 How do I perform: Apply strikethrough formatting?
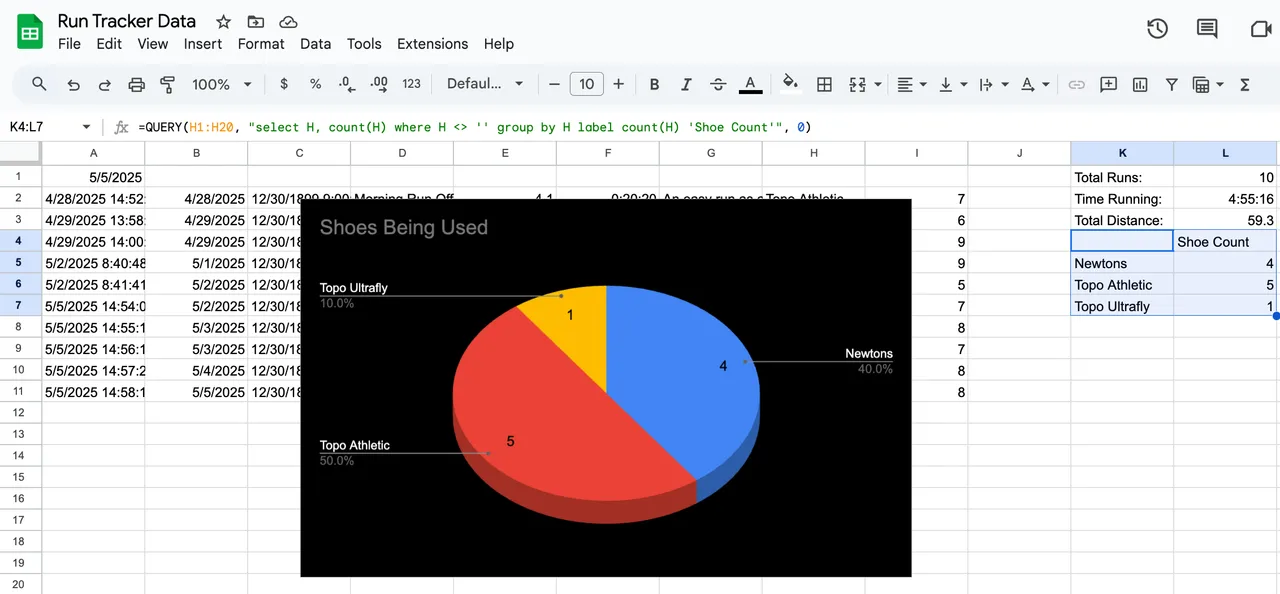[718, 84]
